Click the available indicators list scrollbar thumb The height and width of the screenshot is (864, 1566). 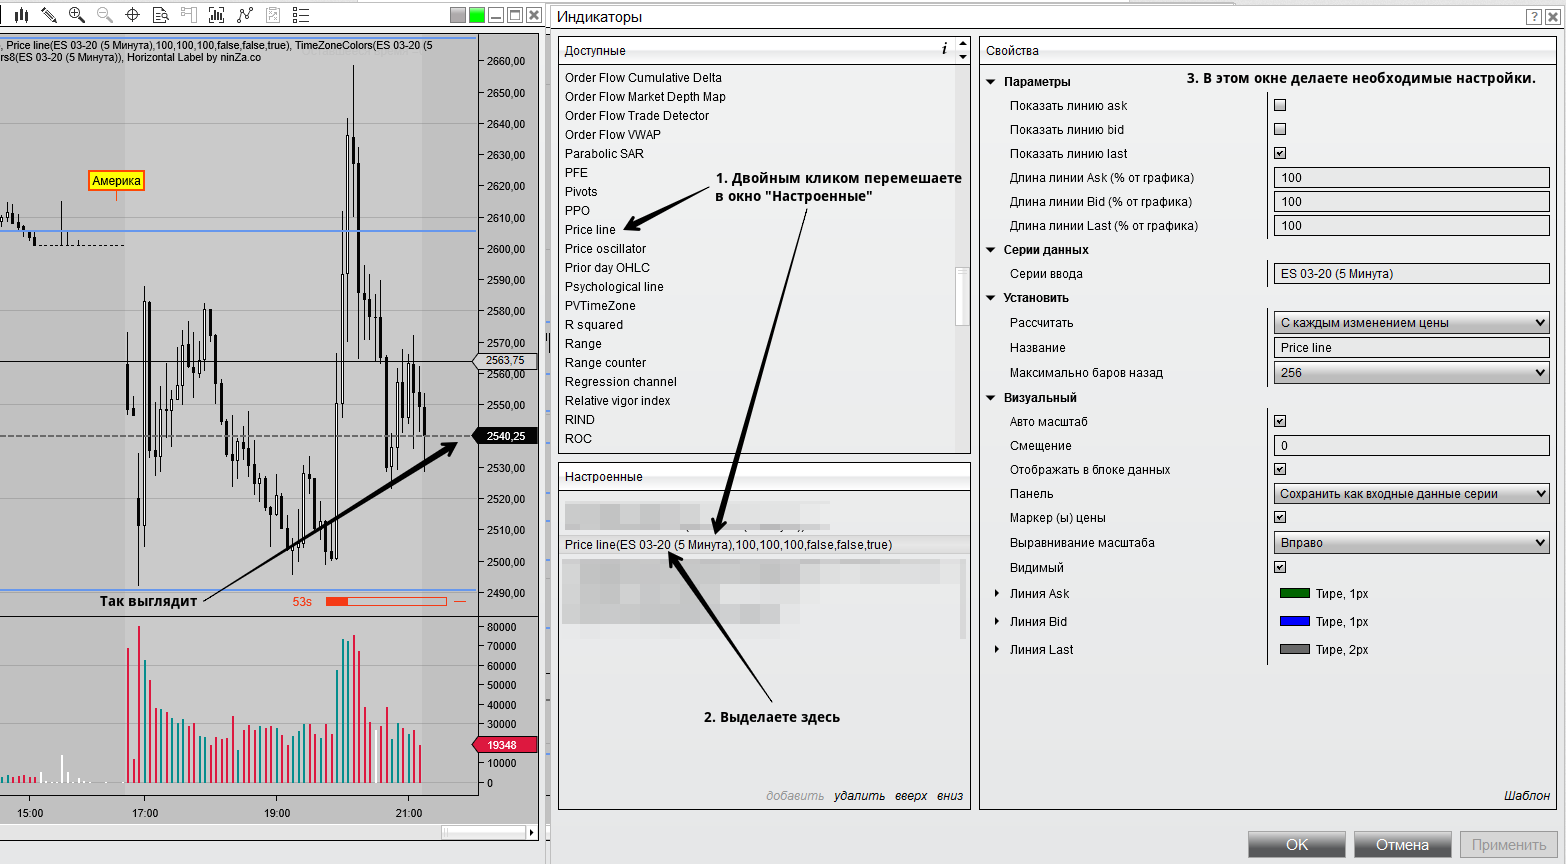pyautogui.click(x=962, y=296)
